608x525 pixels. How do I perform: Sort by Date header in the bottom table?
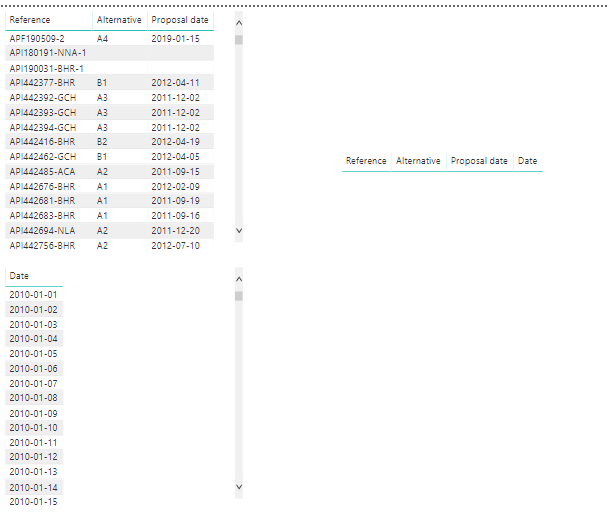19,276
